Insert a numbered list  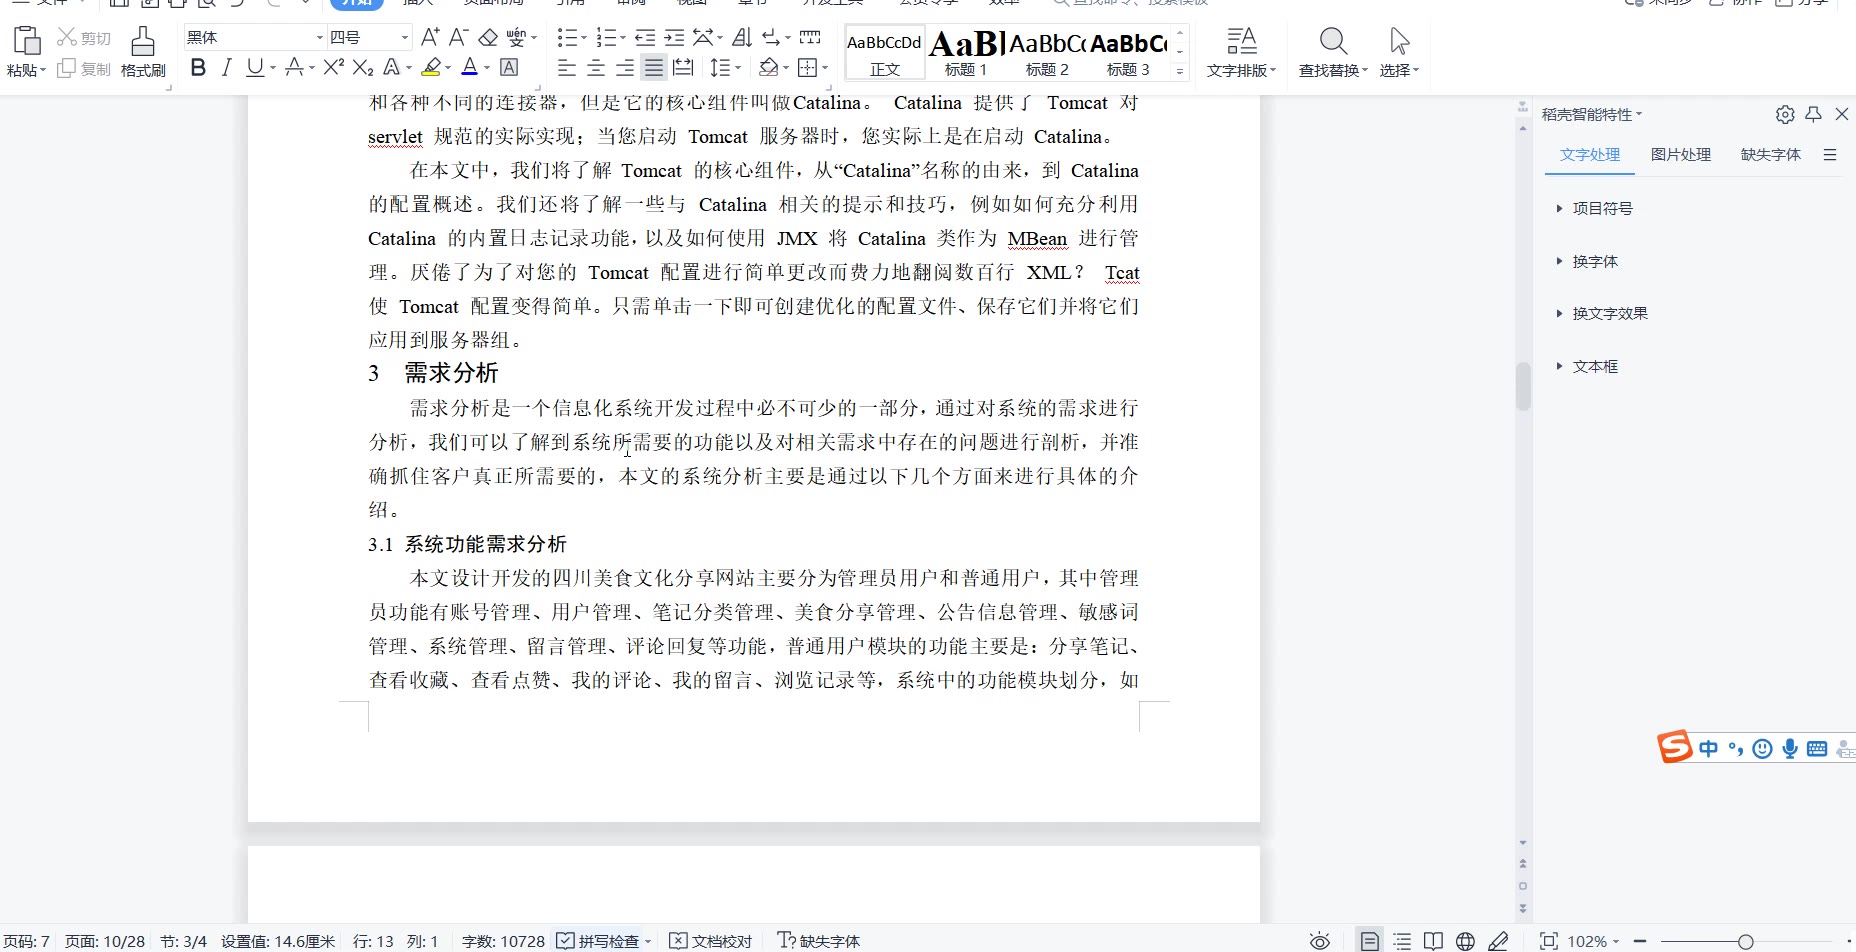point(606,38)
